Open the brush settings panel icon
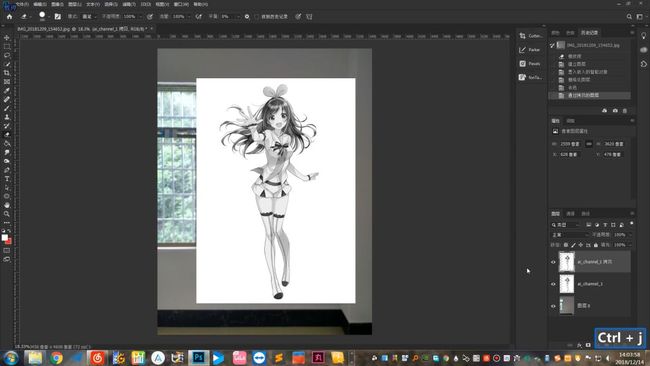The height and width of the screenshot is (366, 650). [58, 17]
